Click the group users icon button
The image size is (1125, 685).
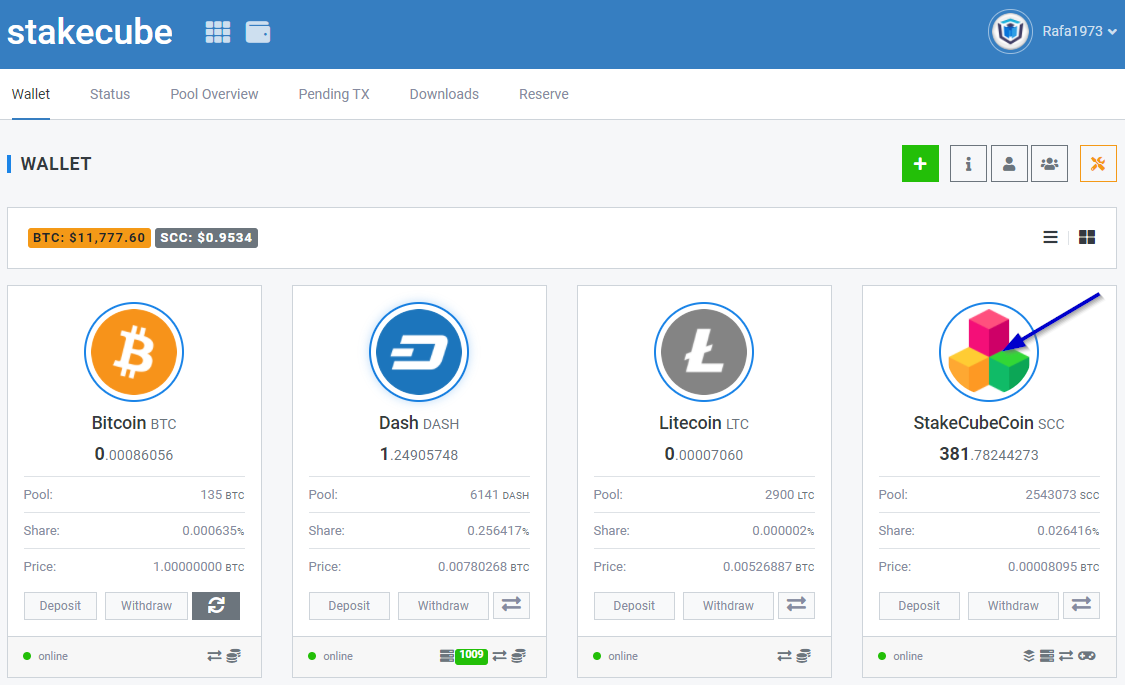pyautogui.click(x=1049, y=164)
